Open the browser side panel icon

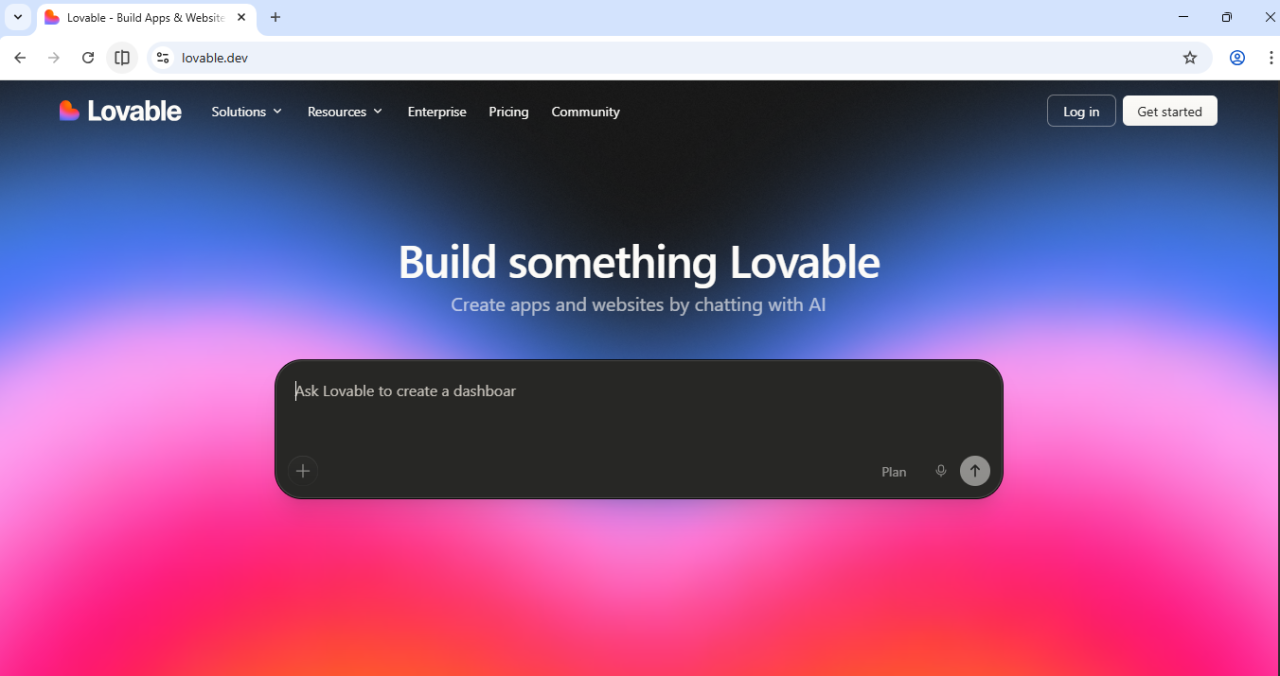pyautogui.click(x=122, y=58)
